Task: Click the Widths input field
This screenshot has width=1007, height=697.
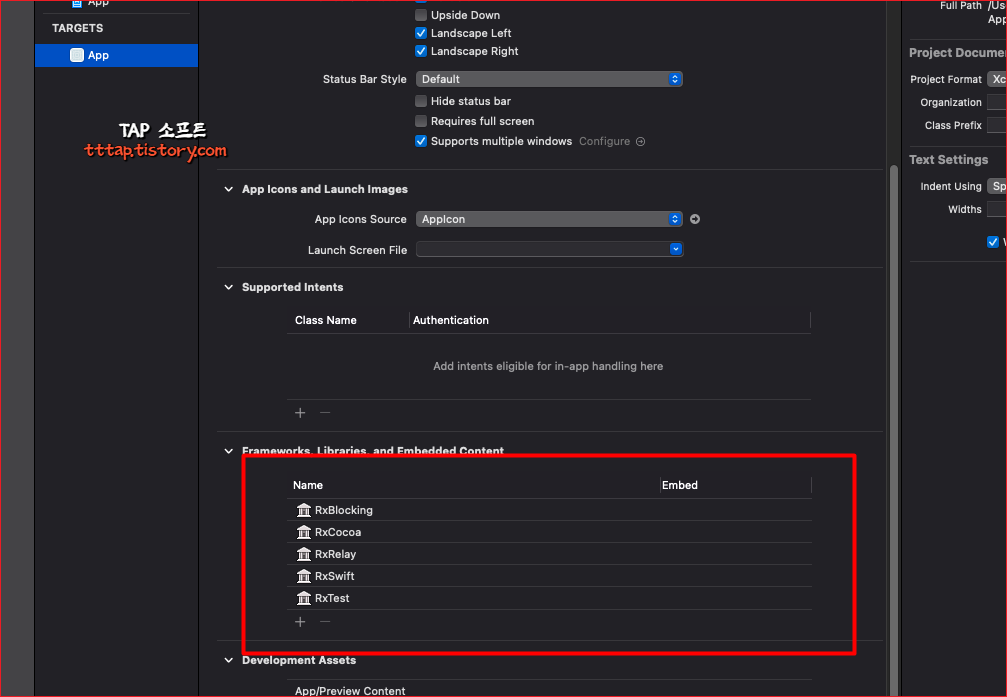Action: 997,209
